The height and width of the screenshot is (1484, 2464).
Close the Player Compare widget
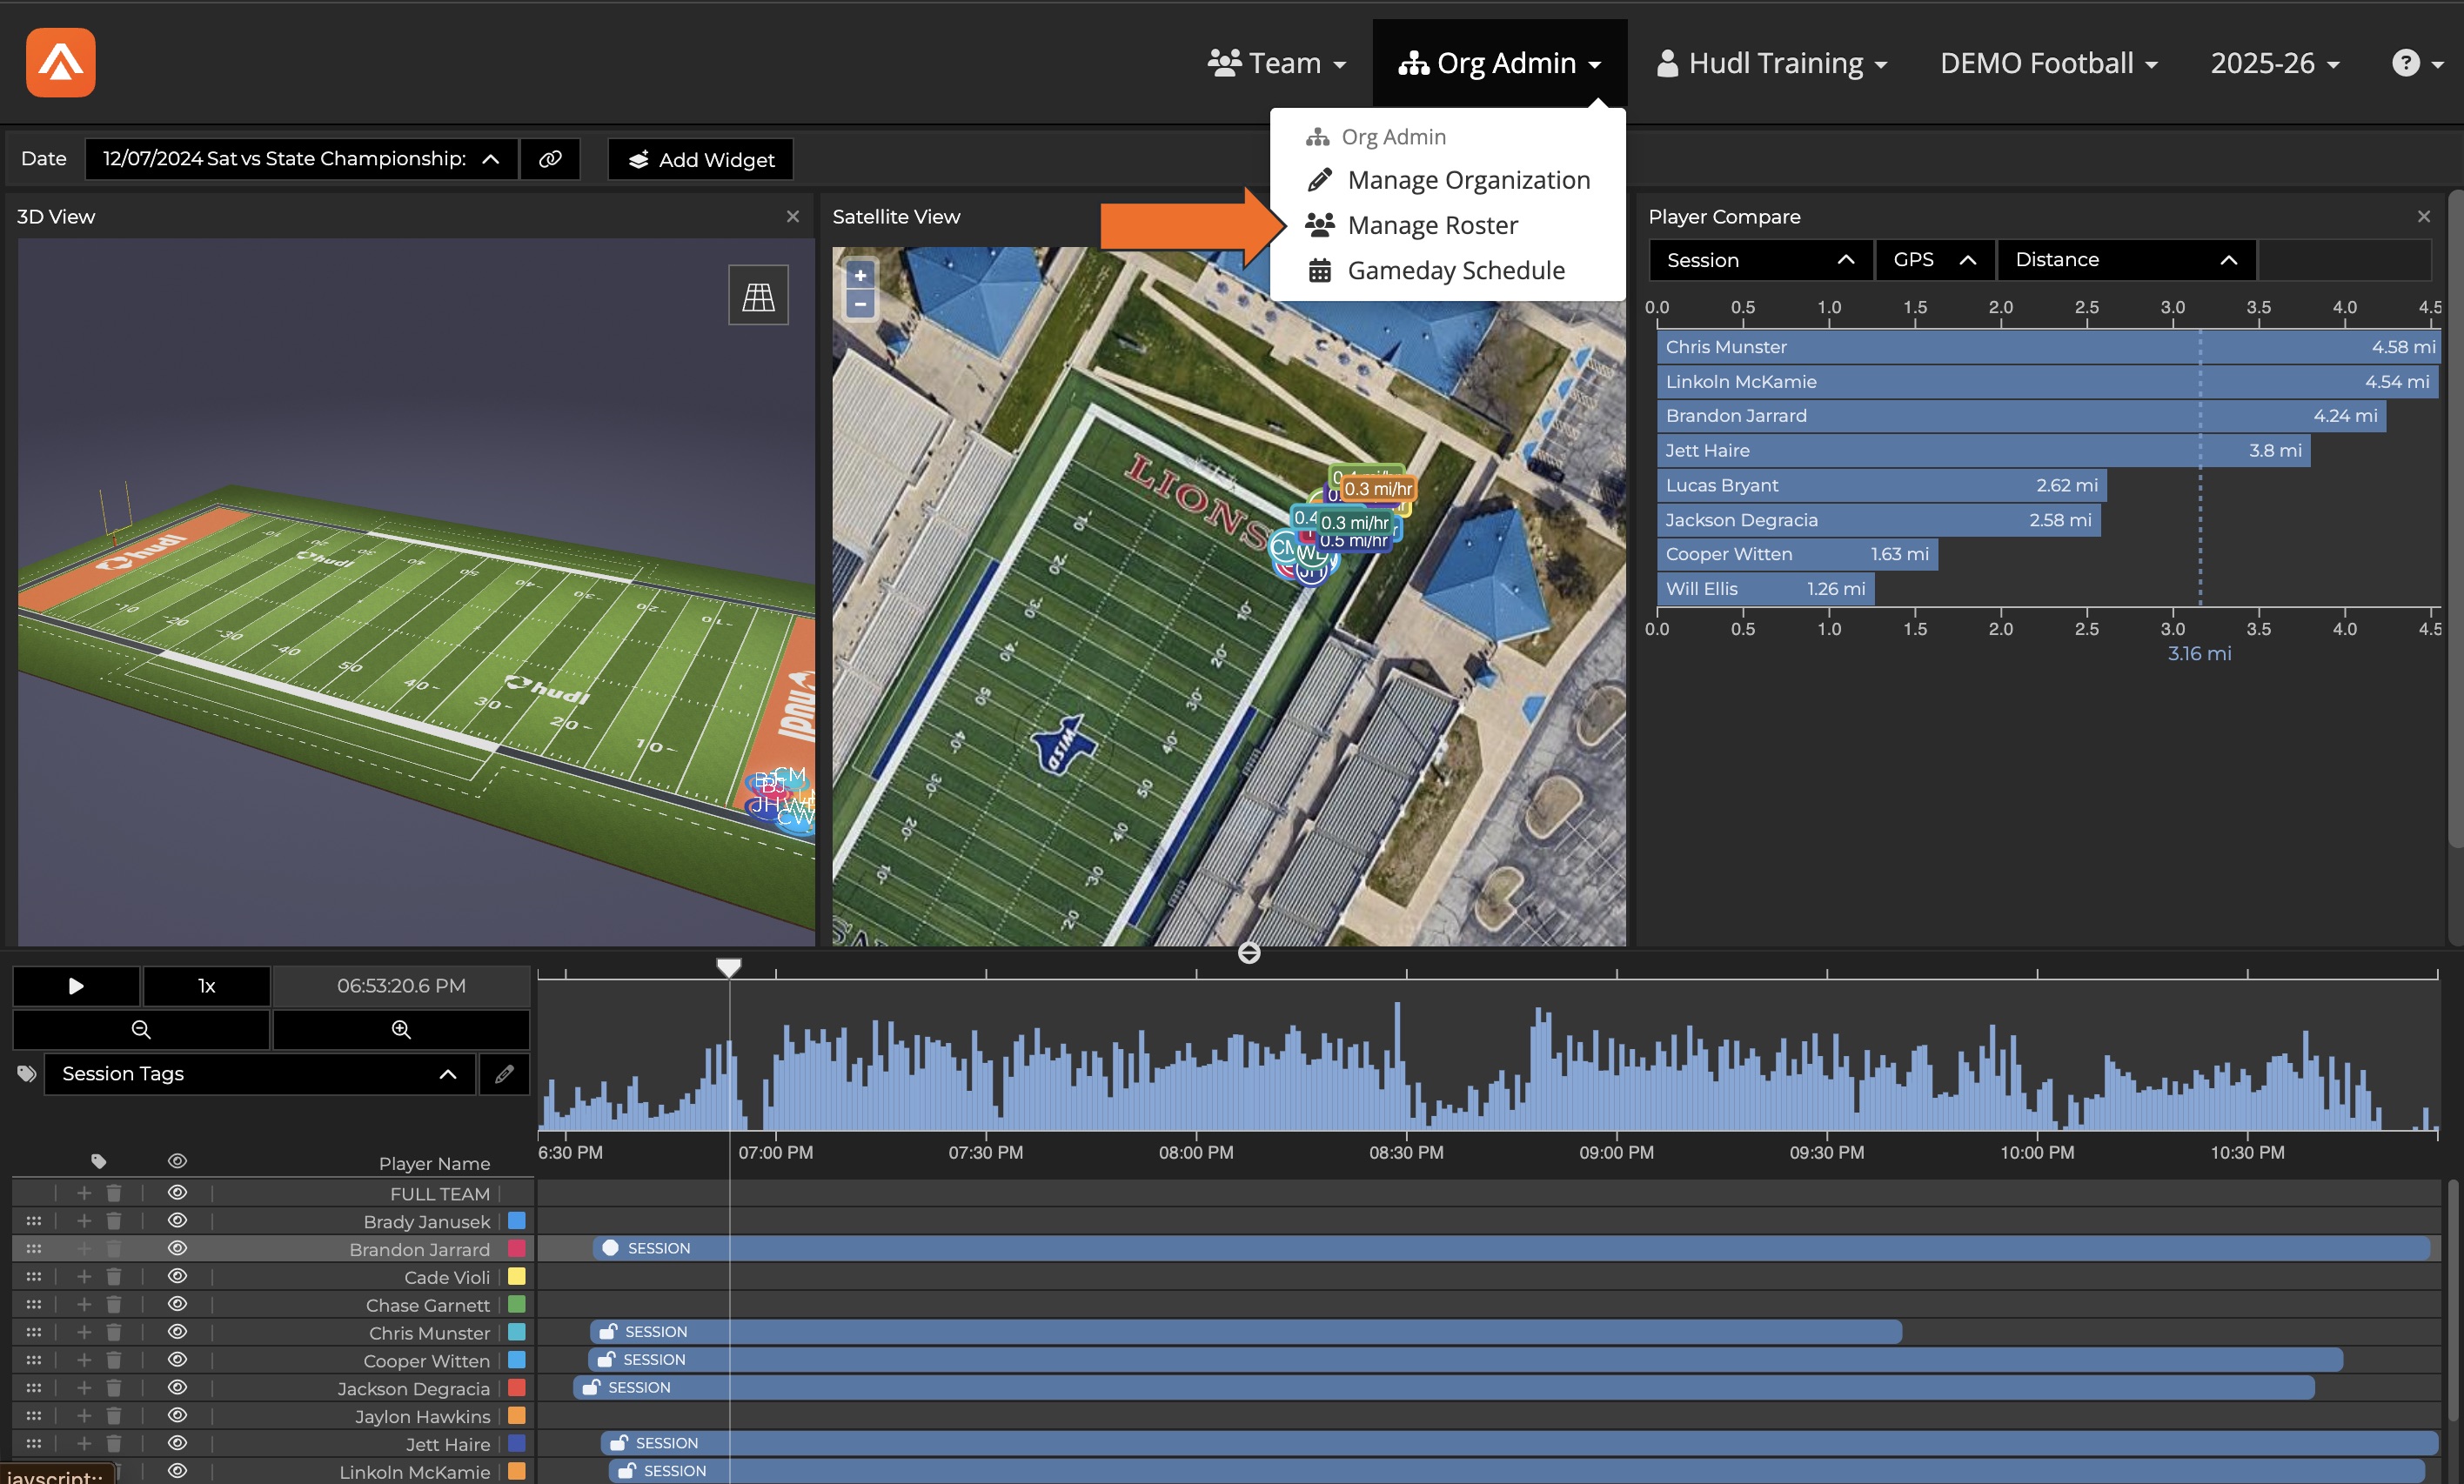pyautogui.click(x=2424, y=216)
